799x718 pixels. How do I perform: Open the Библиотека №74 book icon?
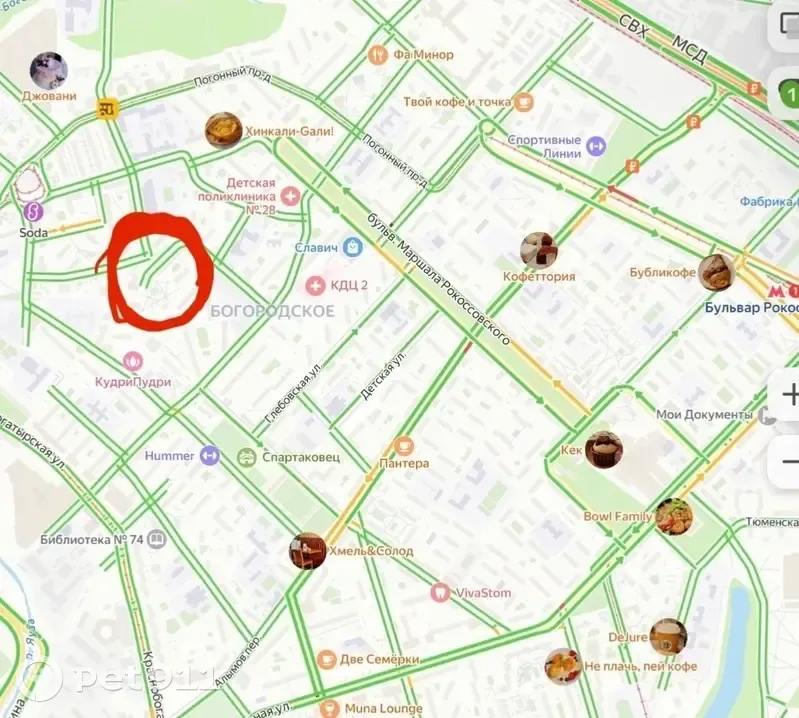pyautogui.click(x=157, y=540)
